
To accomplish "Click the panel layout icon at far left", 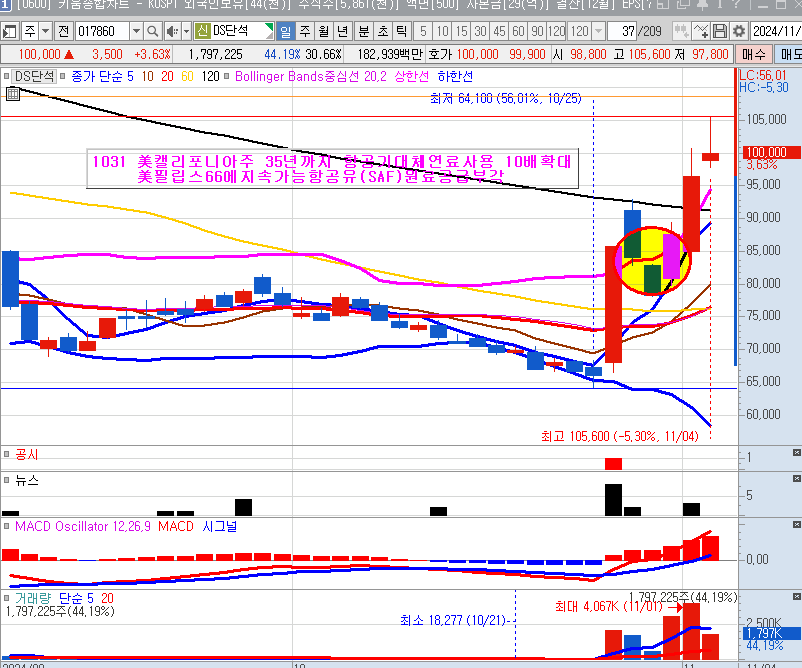I will click(9, 32).
